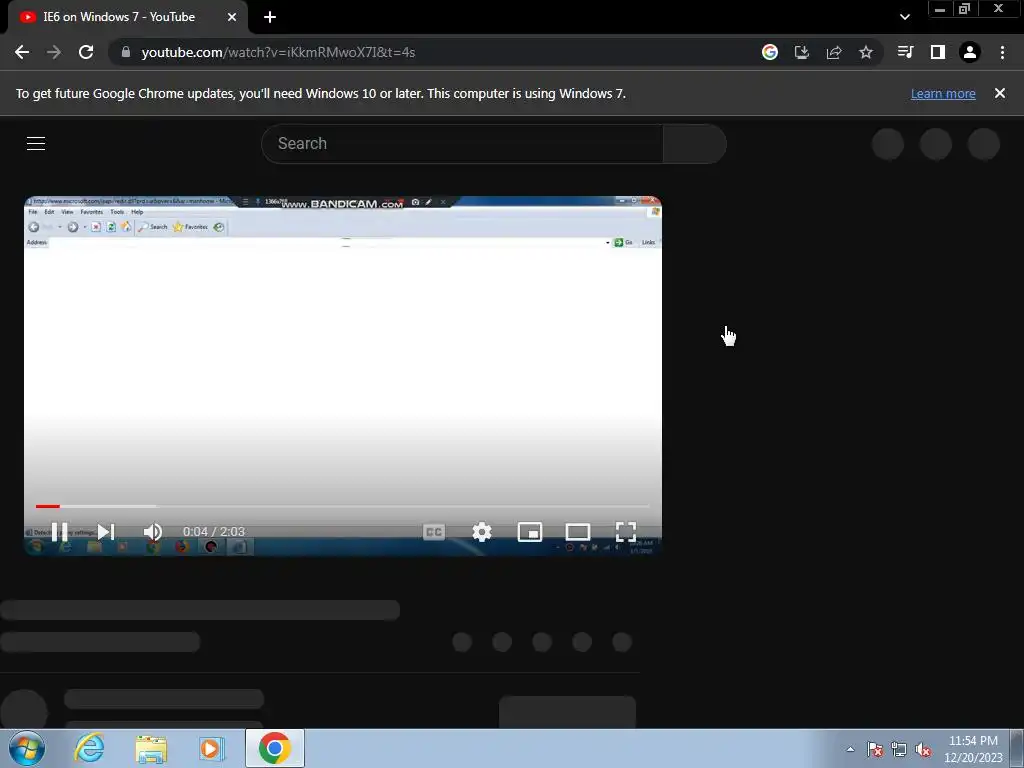The width and height of the screenshot is (1024, 768).
Task: Open the media controls icon
Action: point(905,52)
